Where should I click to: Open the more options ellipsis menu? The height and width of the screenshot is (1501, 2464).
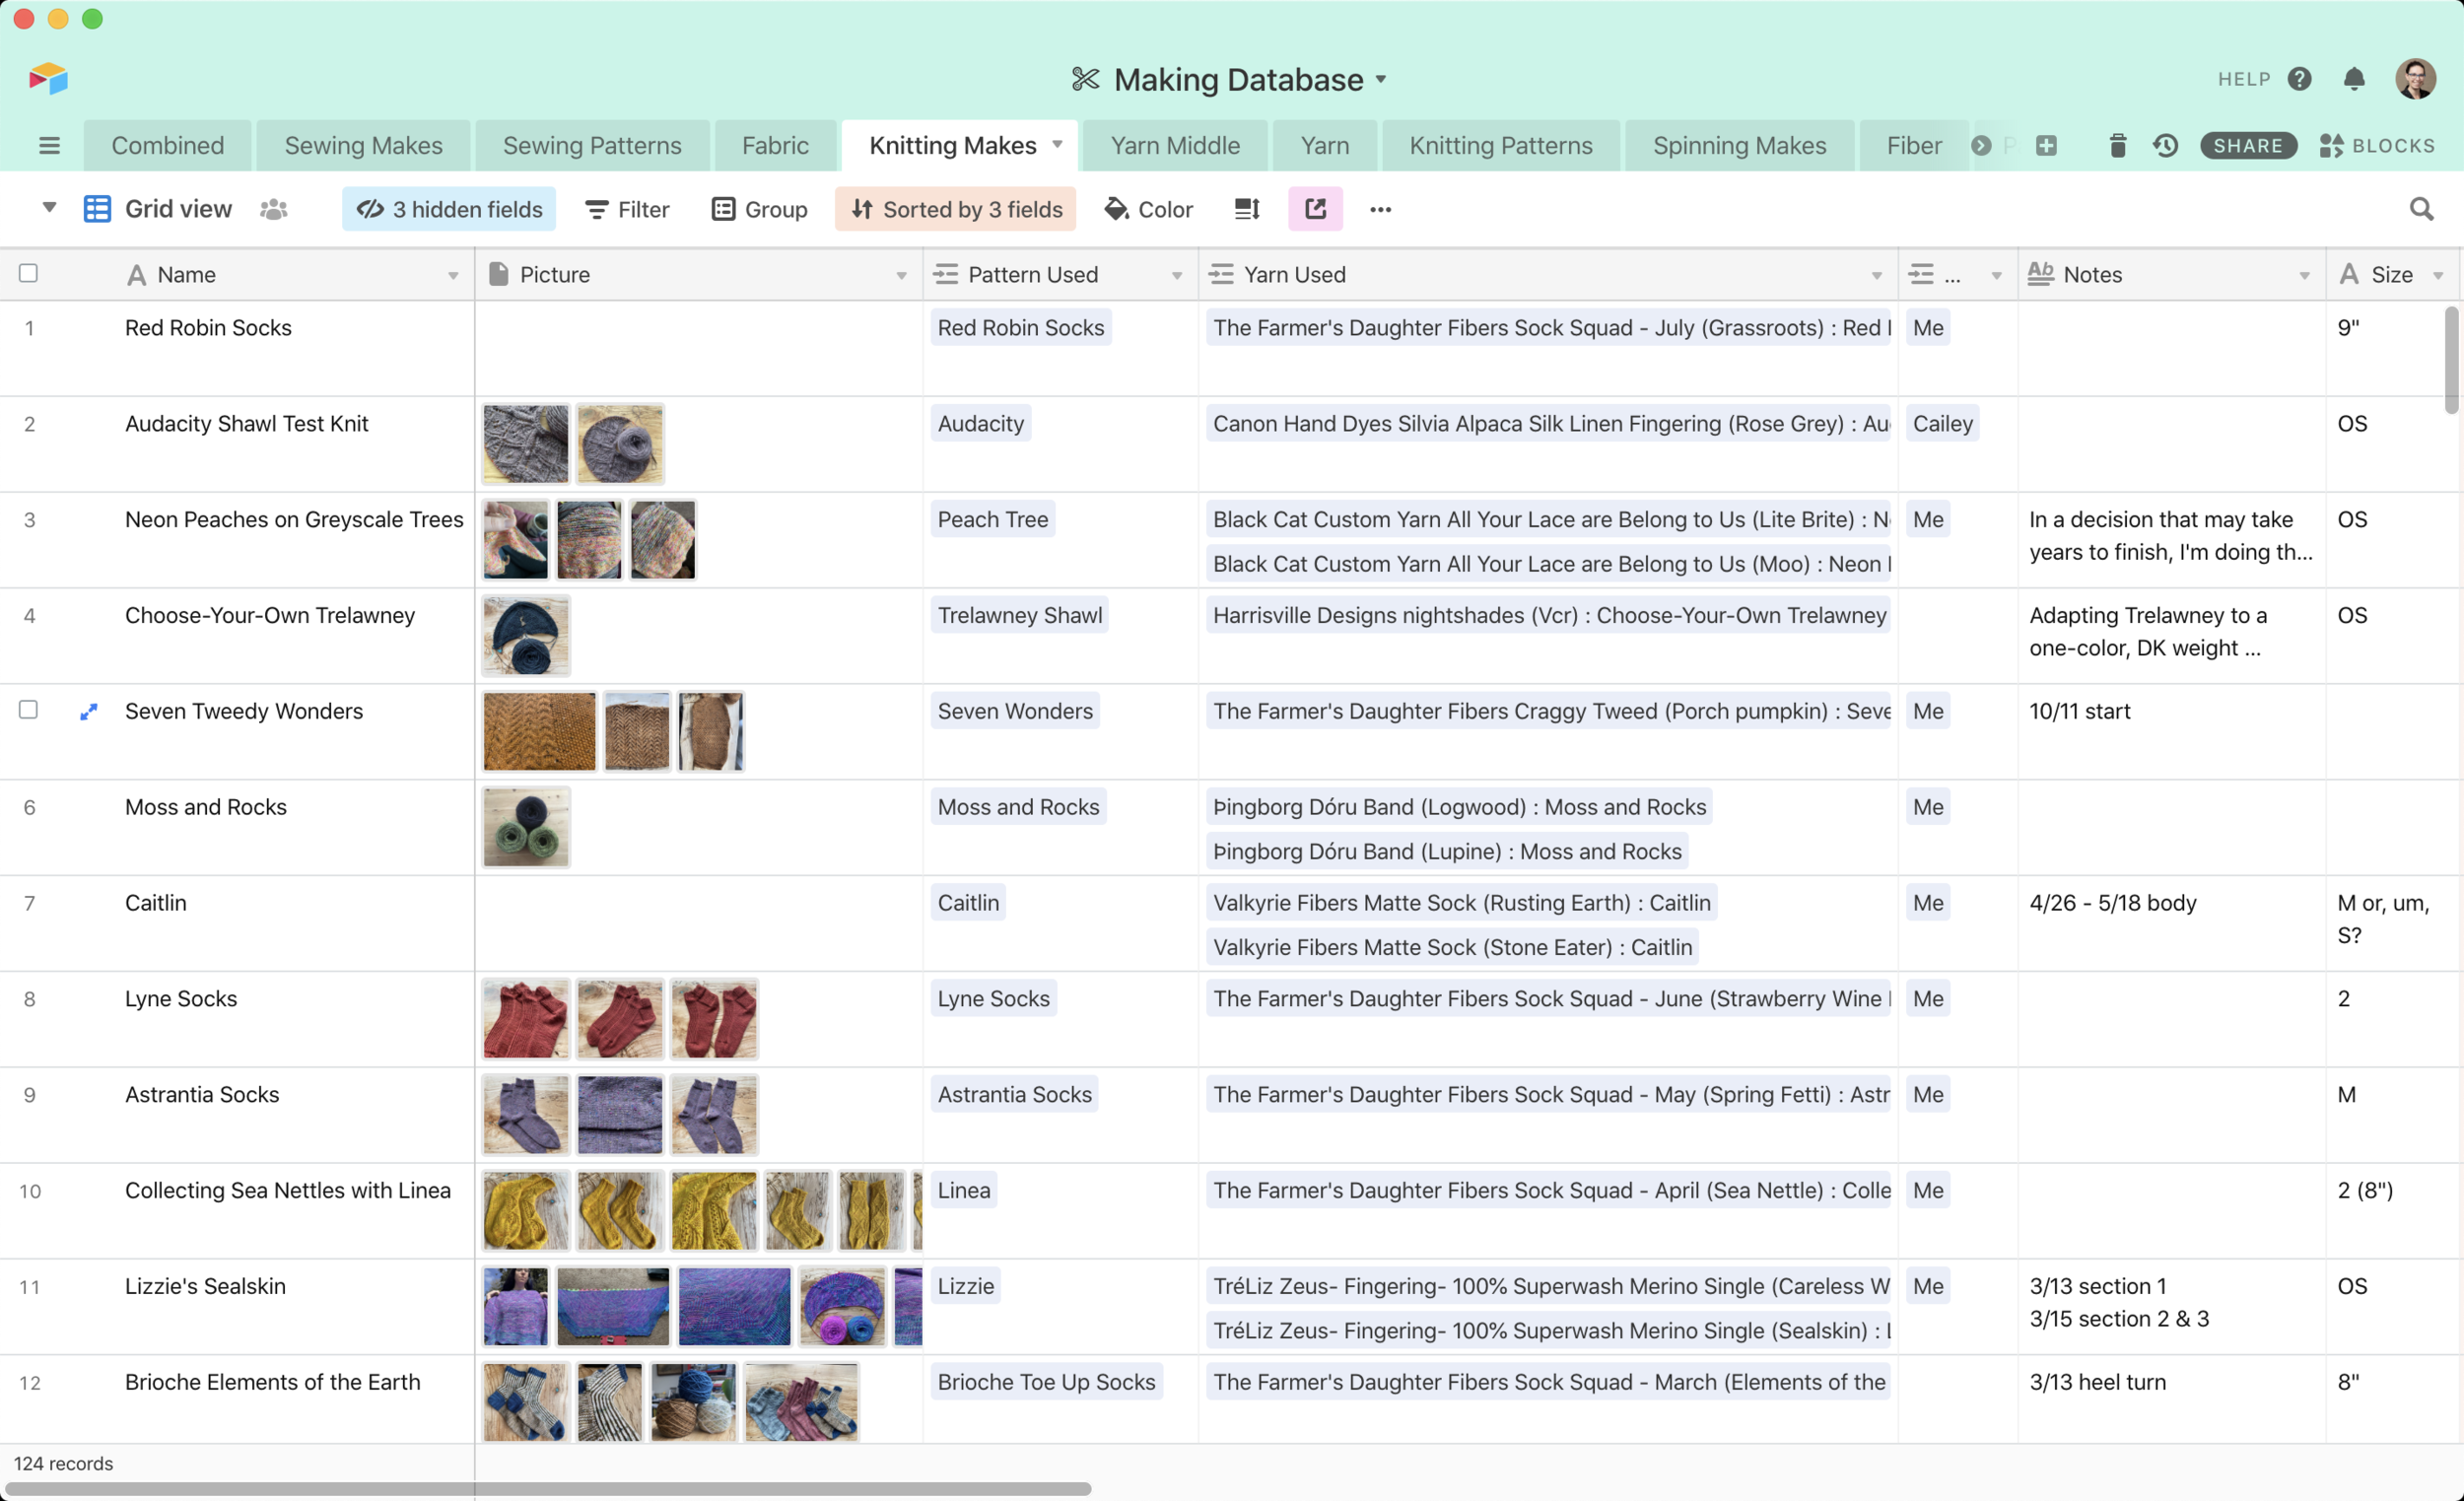pyautogui.click(x=1380, y=209)
